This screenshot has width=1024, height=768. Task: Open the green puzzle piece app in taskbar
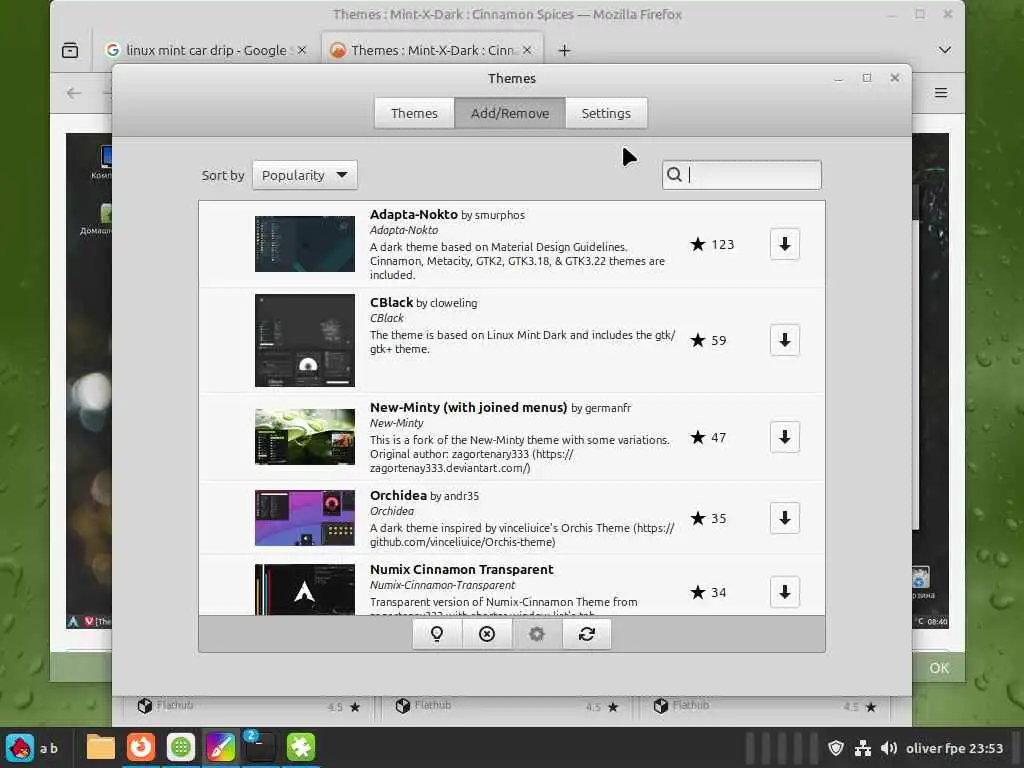coord(300,748)
